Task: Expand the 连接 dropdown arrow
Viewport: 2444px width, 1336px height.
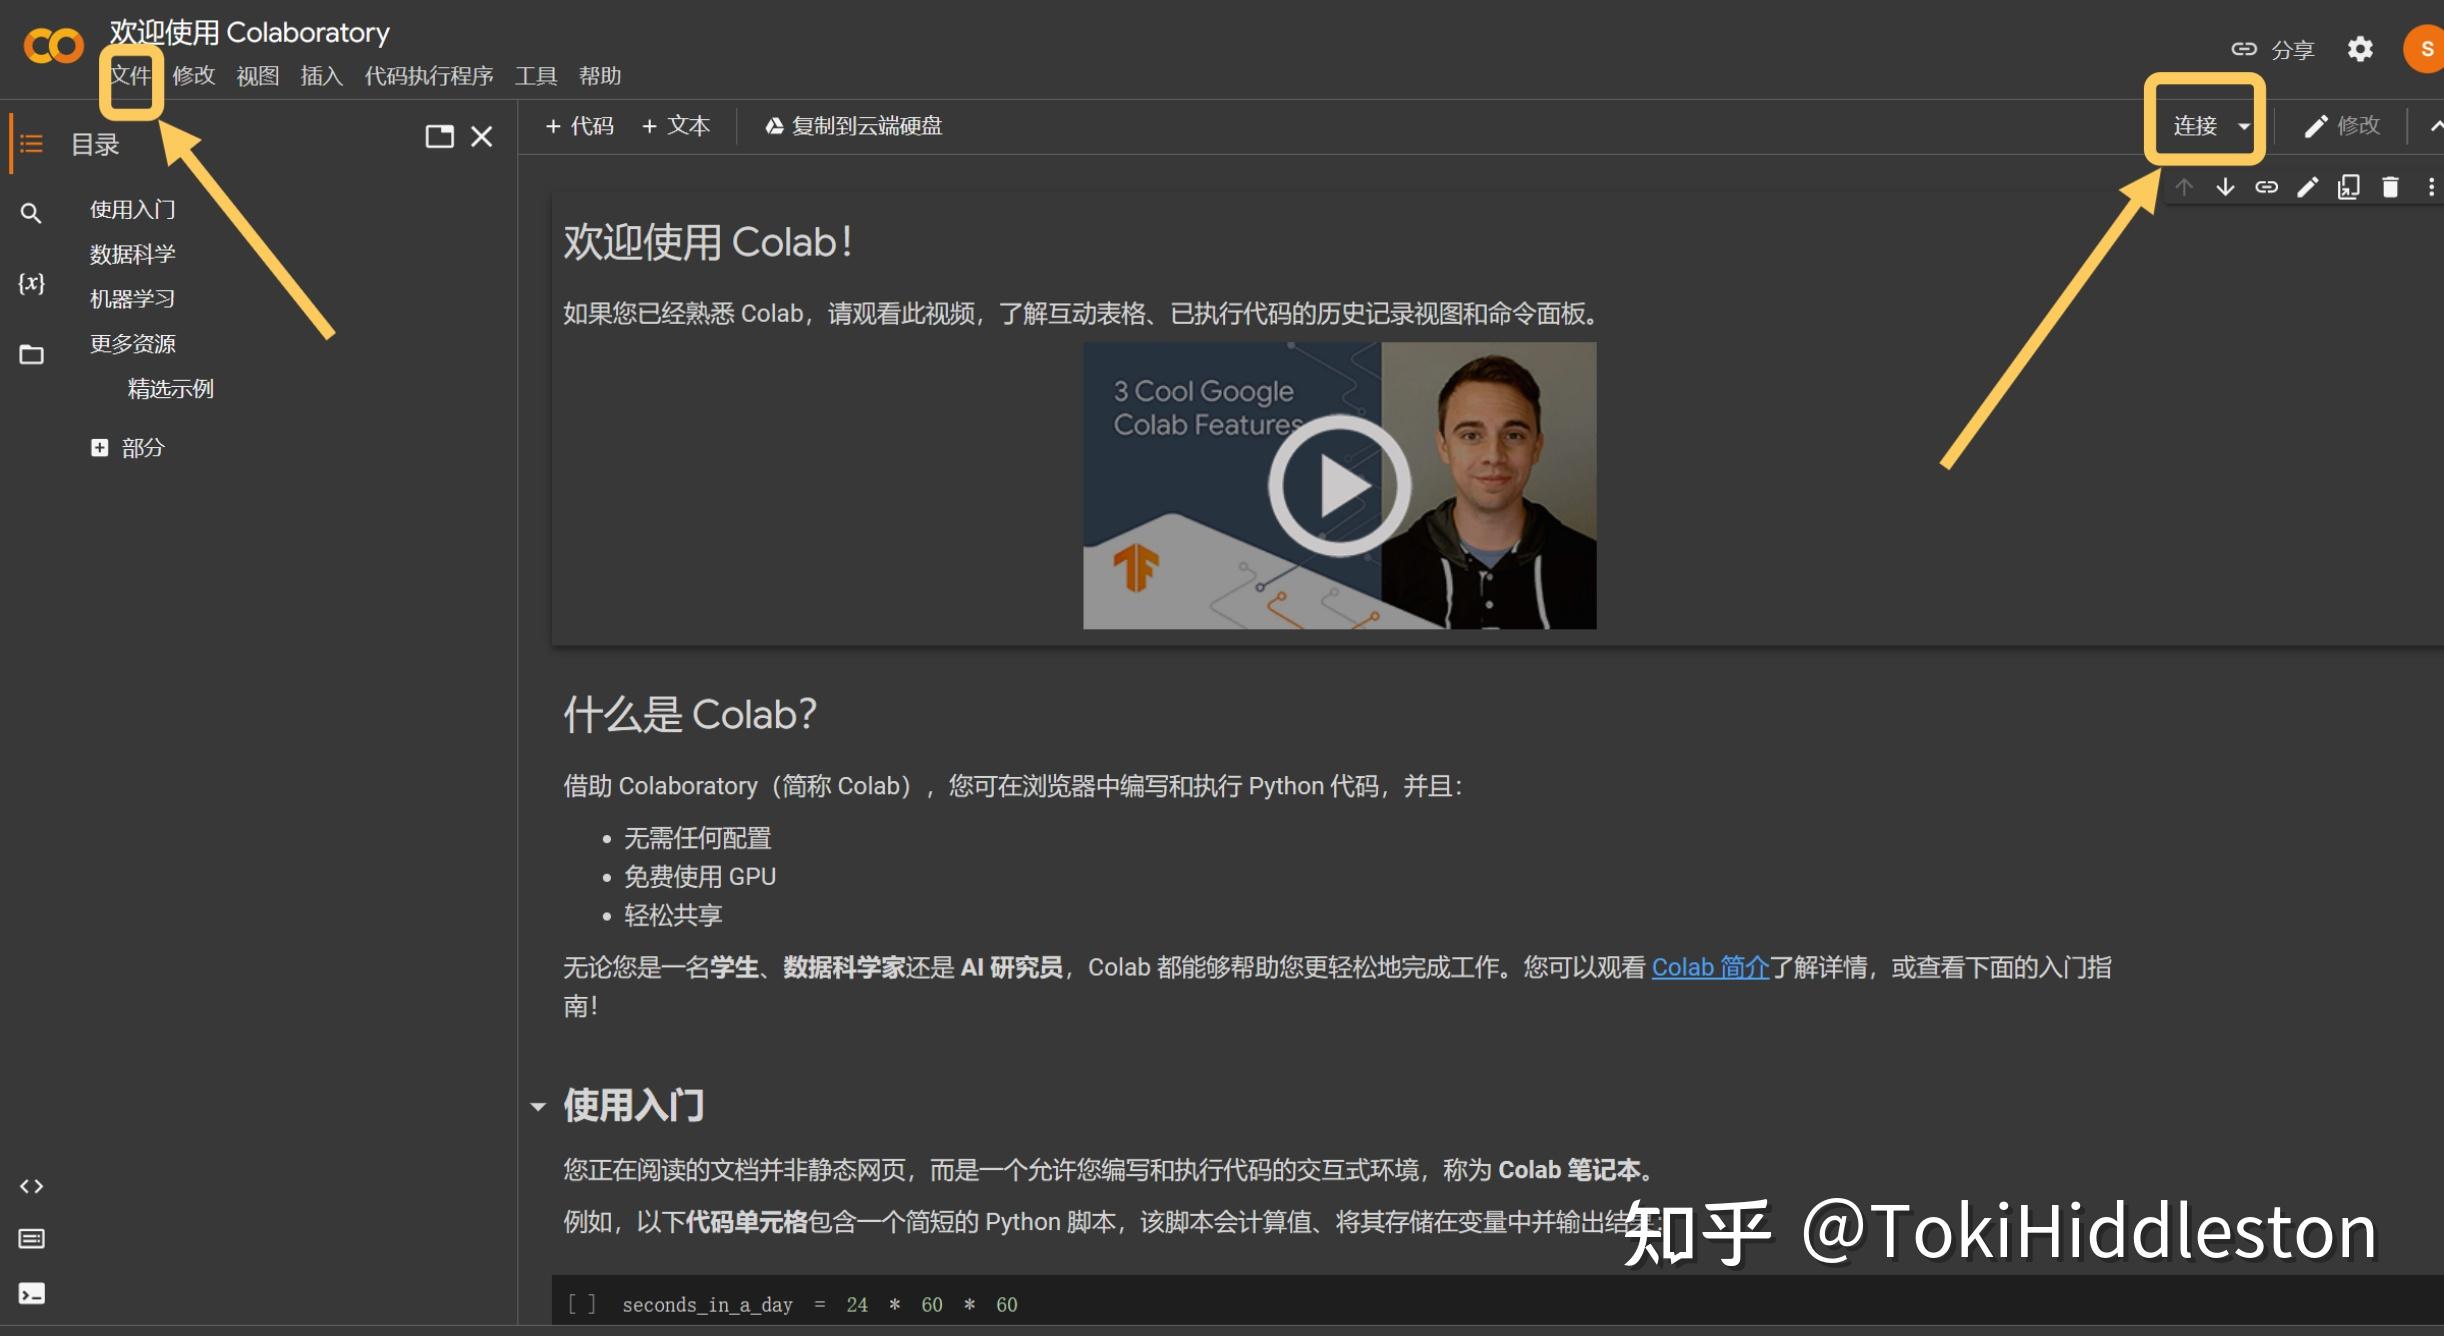Action: (x=2241, y=126)
